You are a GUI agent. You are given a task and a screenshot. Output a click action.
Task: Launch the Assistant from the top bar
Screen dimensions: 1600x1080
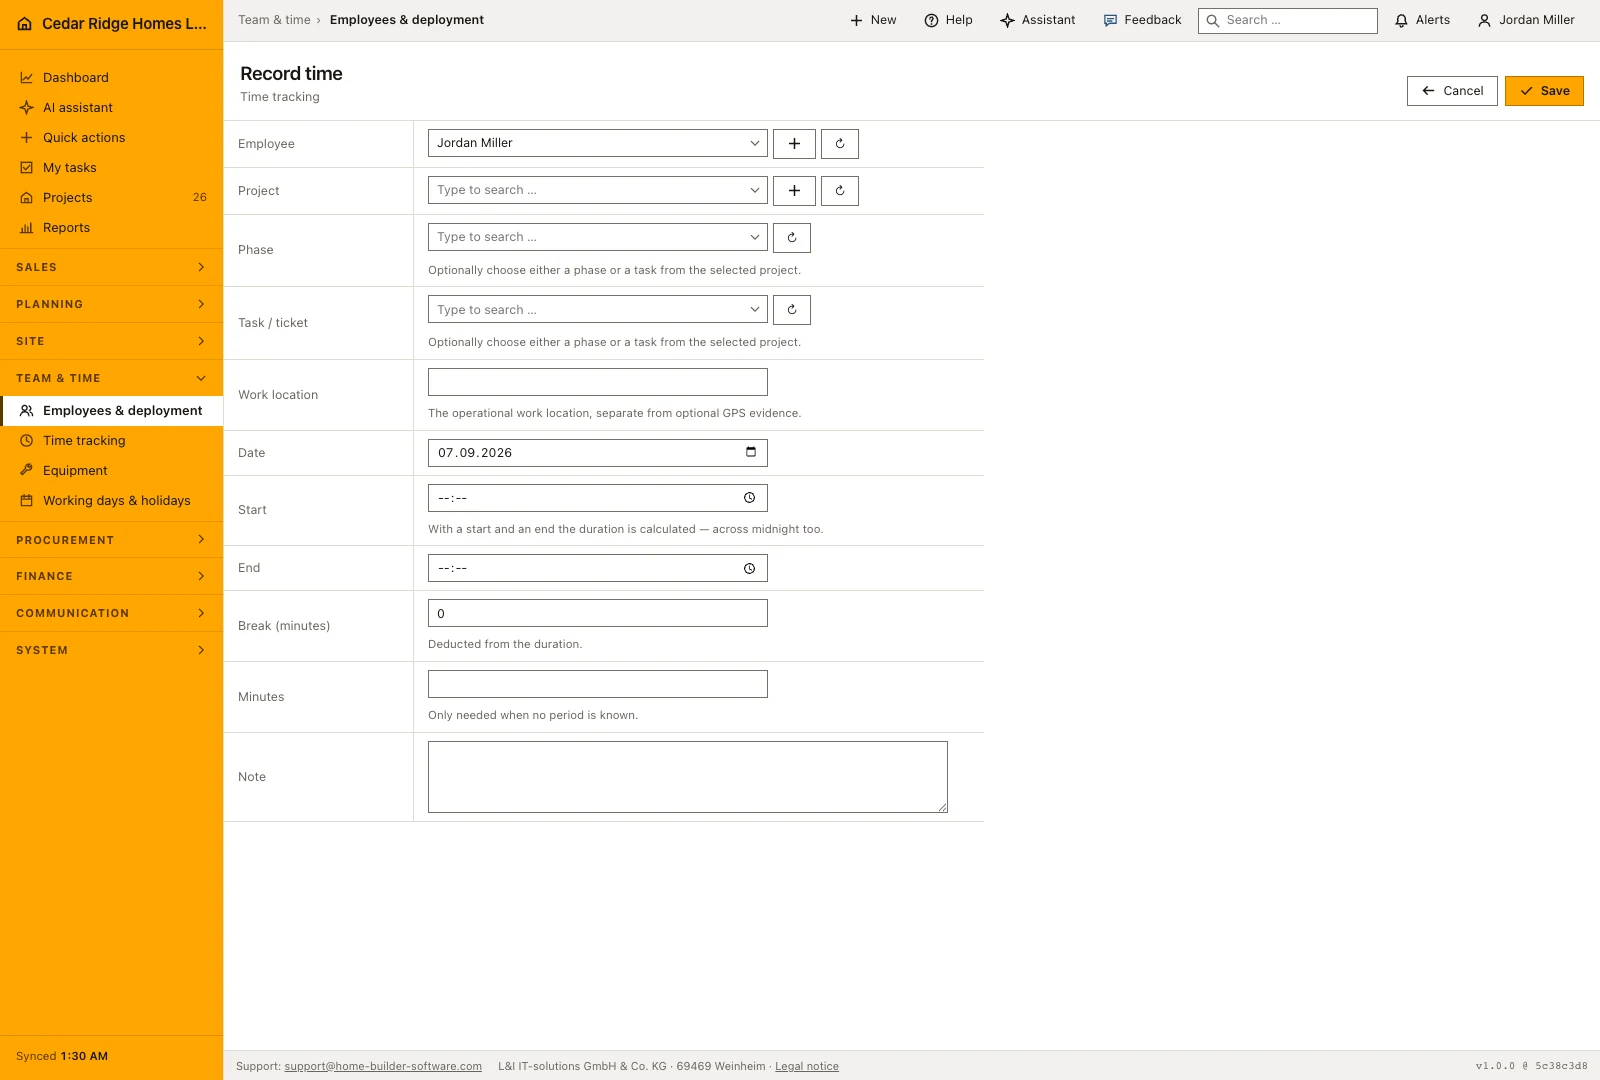(1038, 20)
